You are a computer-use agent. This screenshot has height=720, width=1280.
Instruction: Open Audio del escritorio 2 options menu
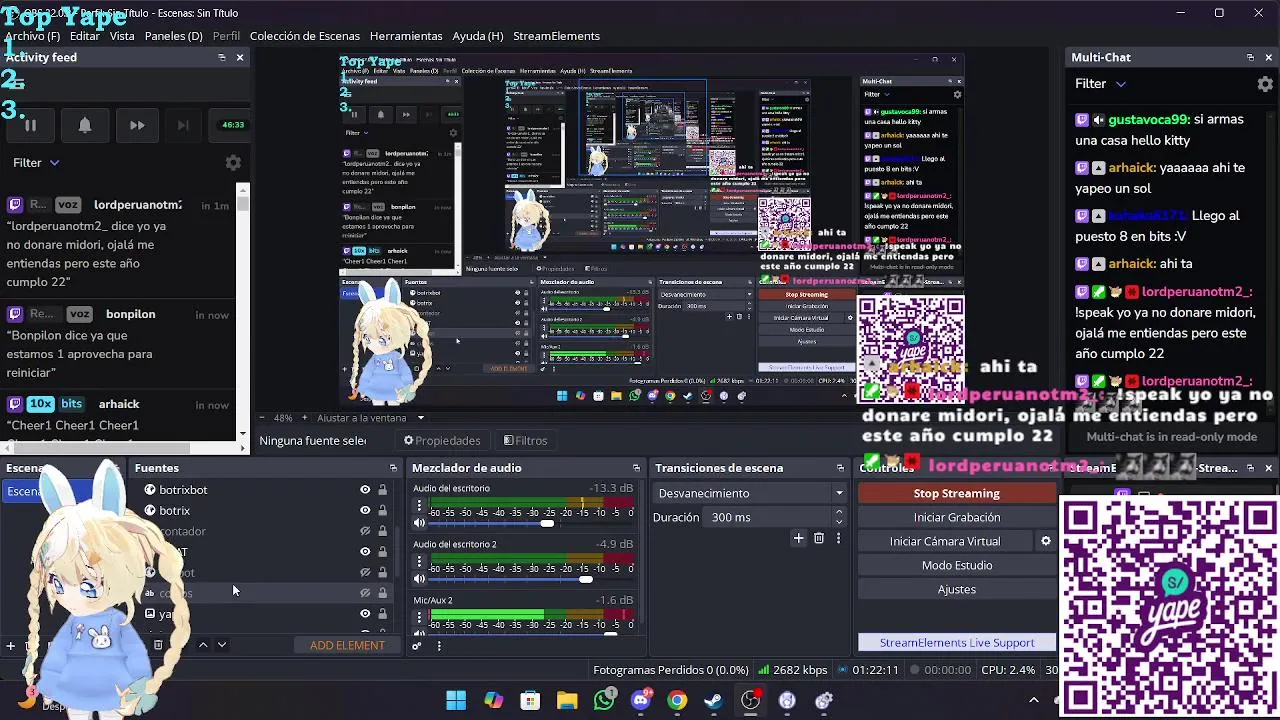pos(419,563)
